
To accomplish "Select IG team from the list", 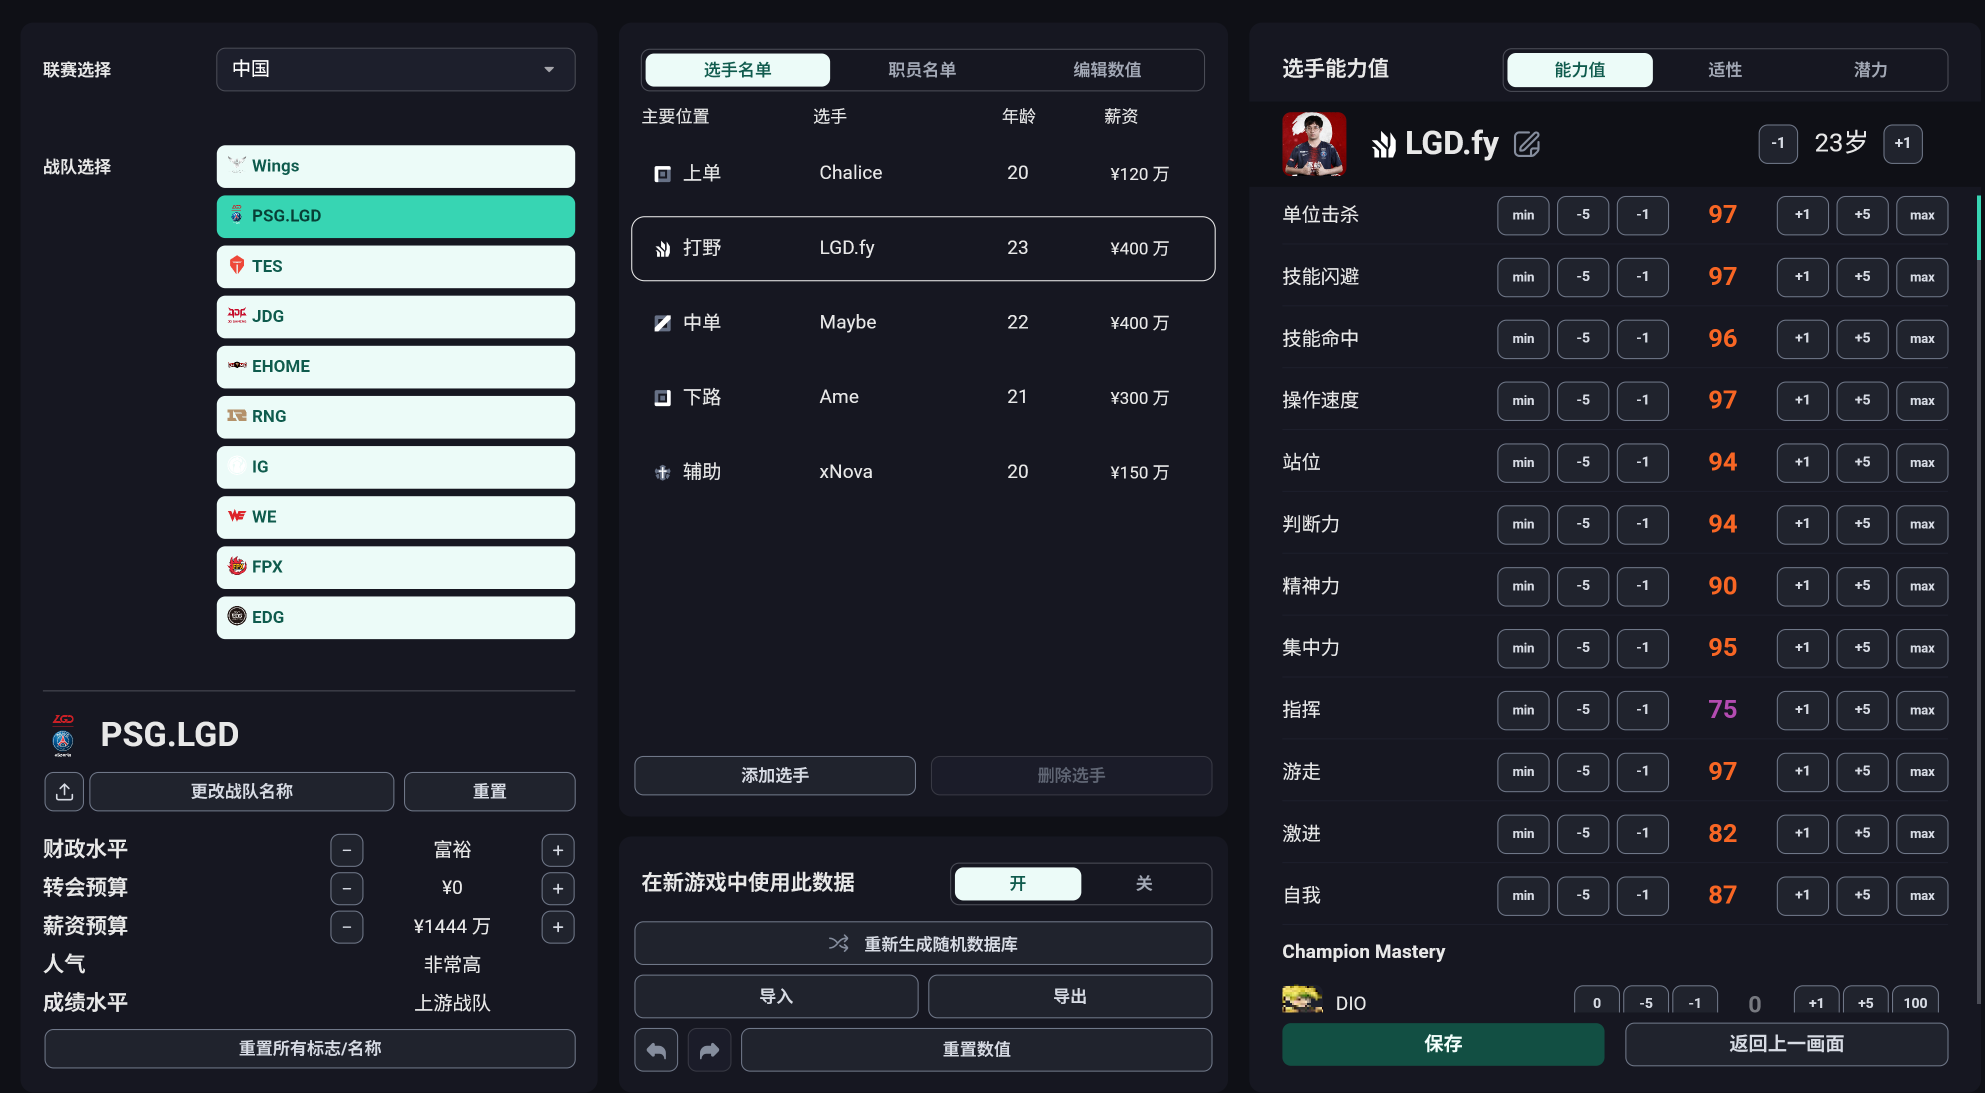I will click(396, 467).
